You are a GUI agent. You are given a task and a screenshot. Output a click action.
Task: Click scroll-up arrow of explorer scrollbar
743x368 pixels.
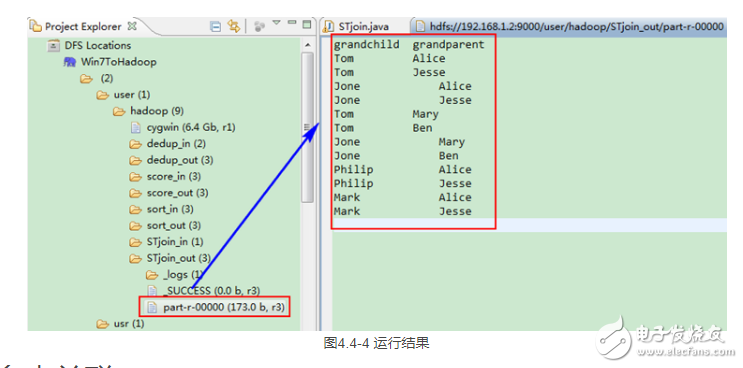coord(307,45)
